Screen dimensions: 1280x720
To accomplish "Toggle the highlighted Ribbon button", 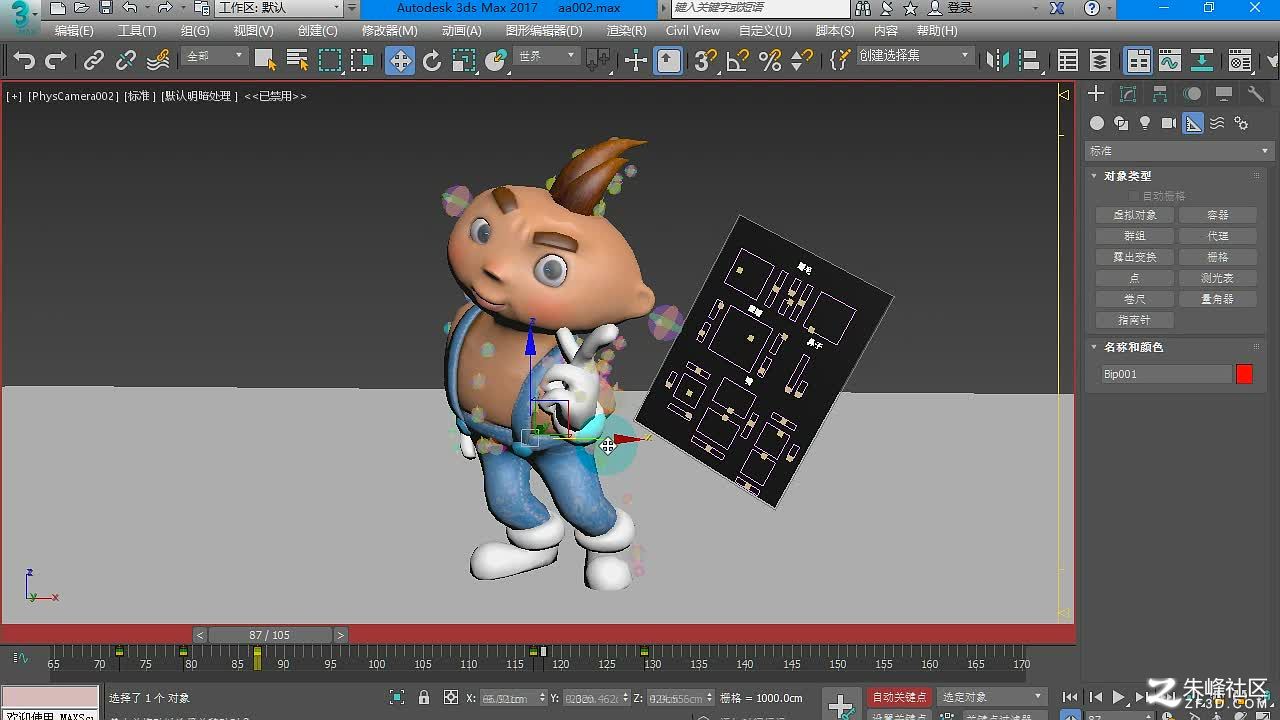I will (x=1138, y=61).
